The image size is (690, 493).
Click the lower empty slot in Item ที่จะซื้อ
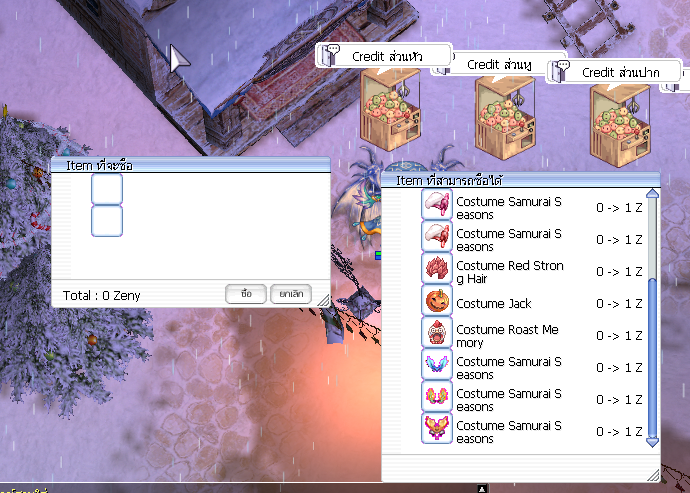pos(107,220)
